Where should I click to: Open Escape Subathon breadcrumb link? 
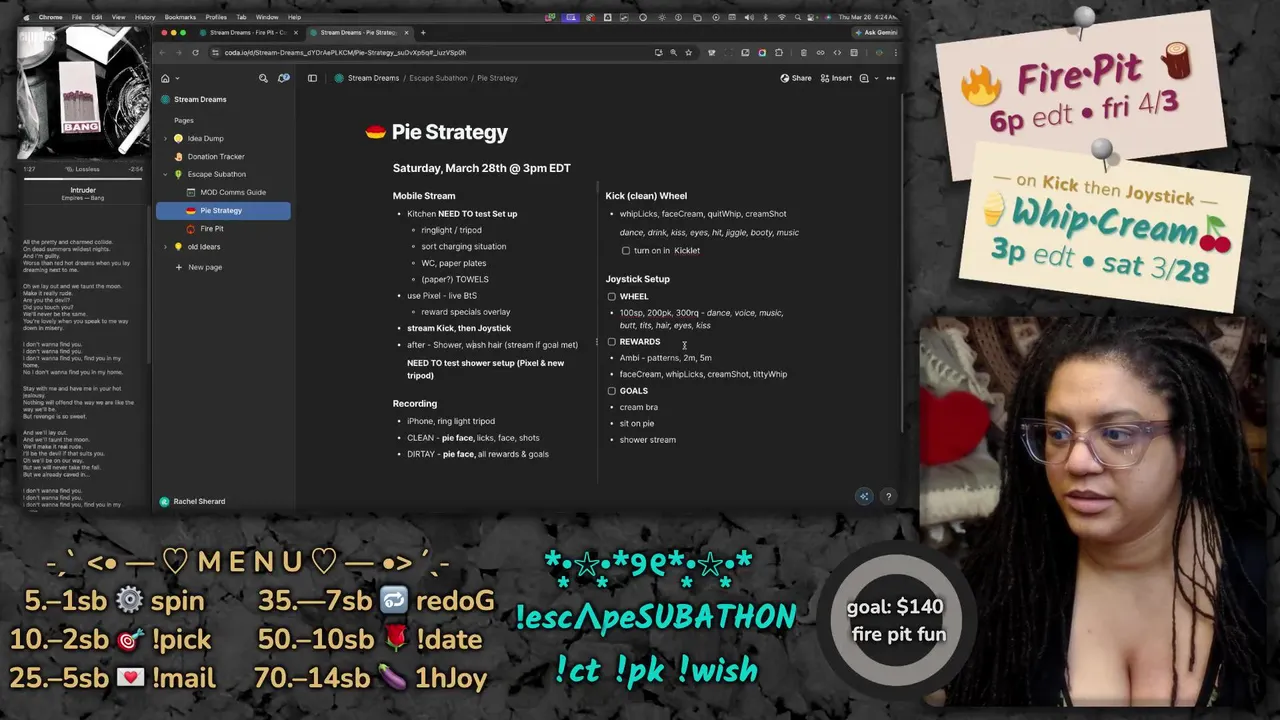pos(438,78)
